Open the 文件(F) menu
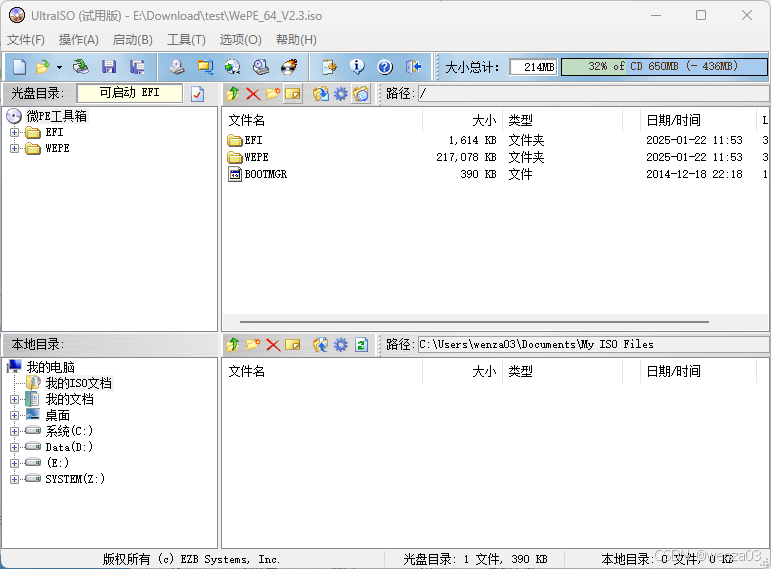 [26, 40]
